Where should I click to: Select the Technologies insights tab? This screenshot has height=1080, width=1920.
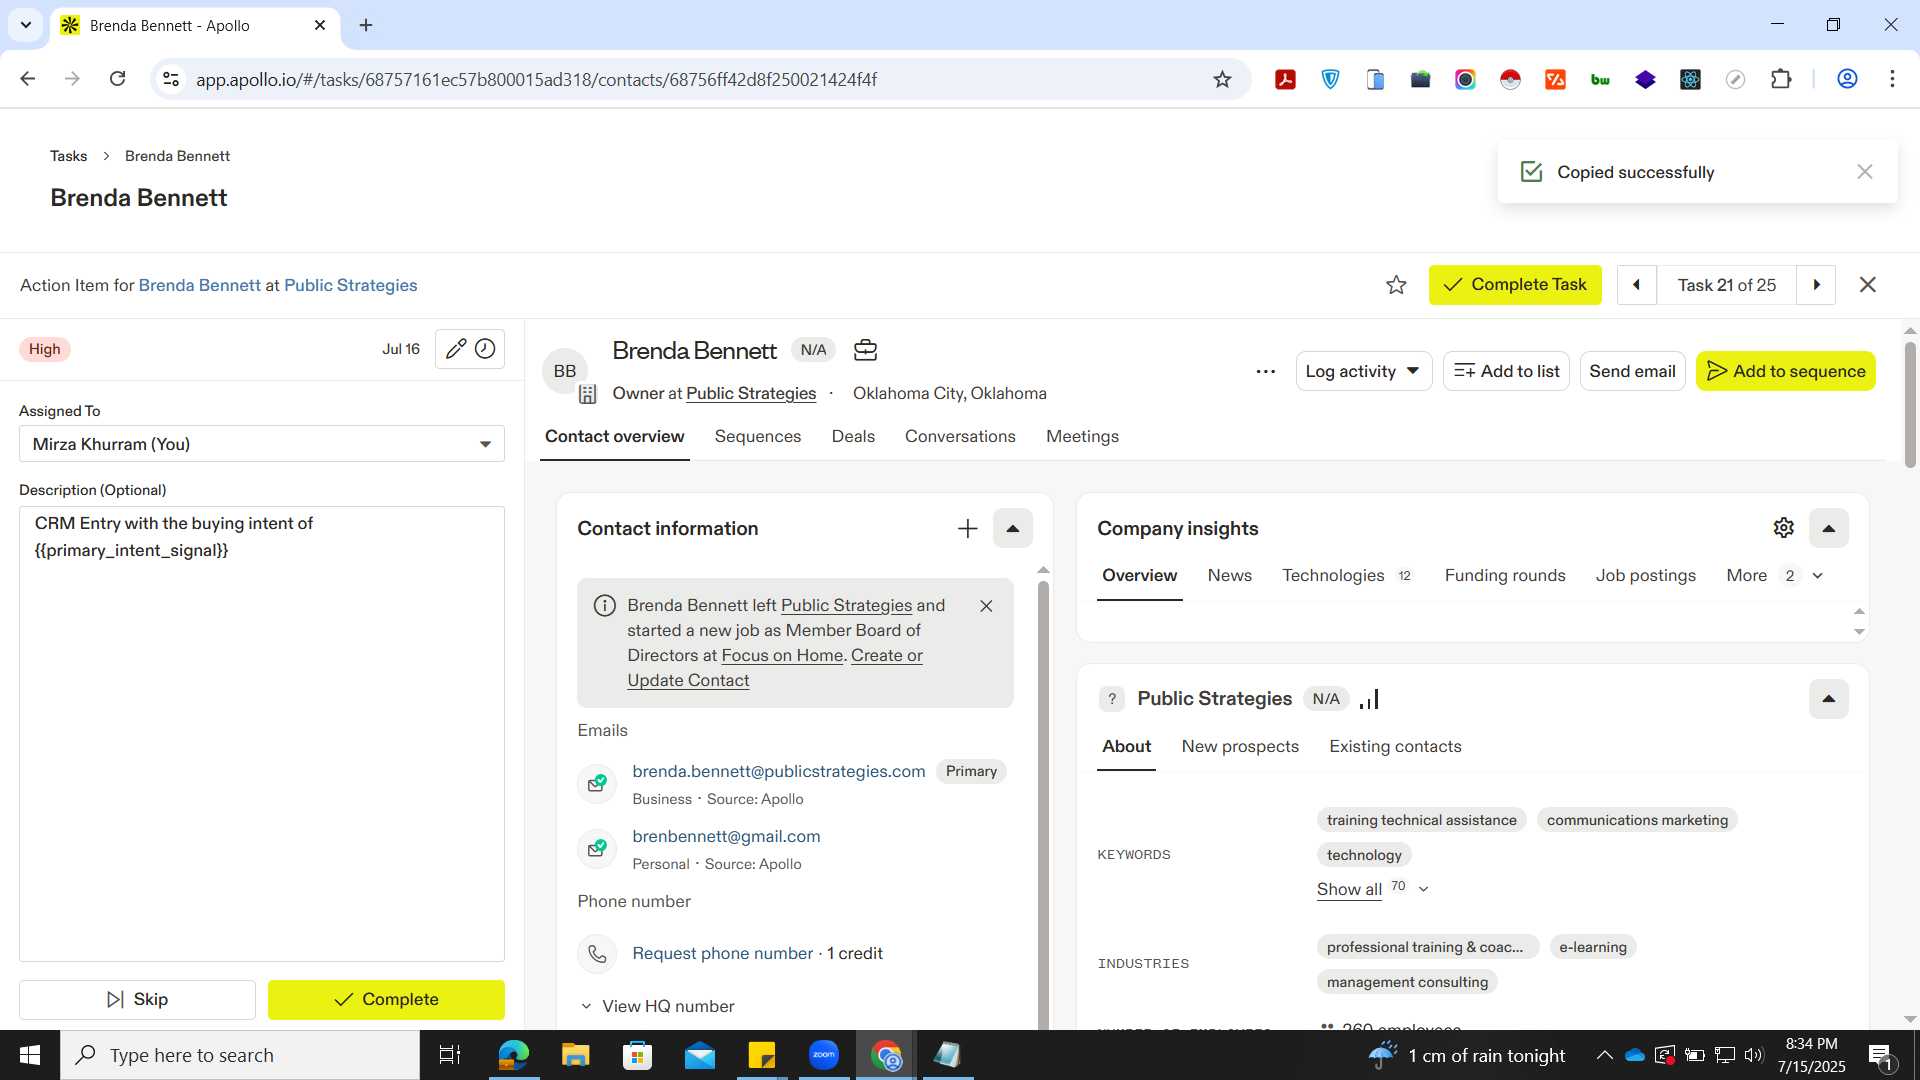(1346, 576)
